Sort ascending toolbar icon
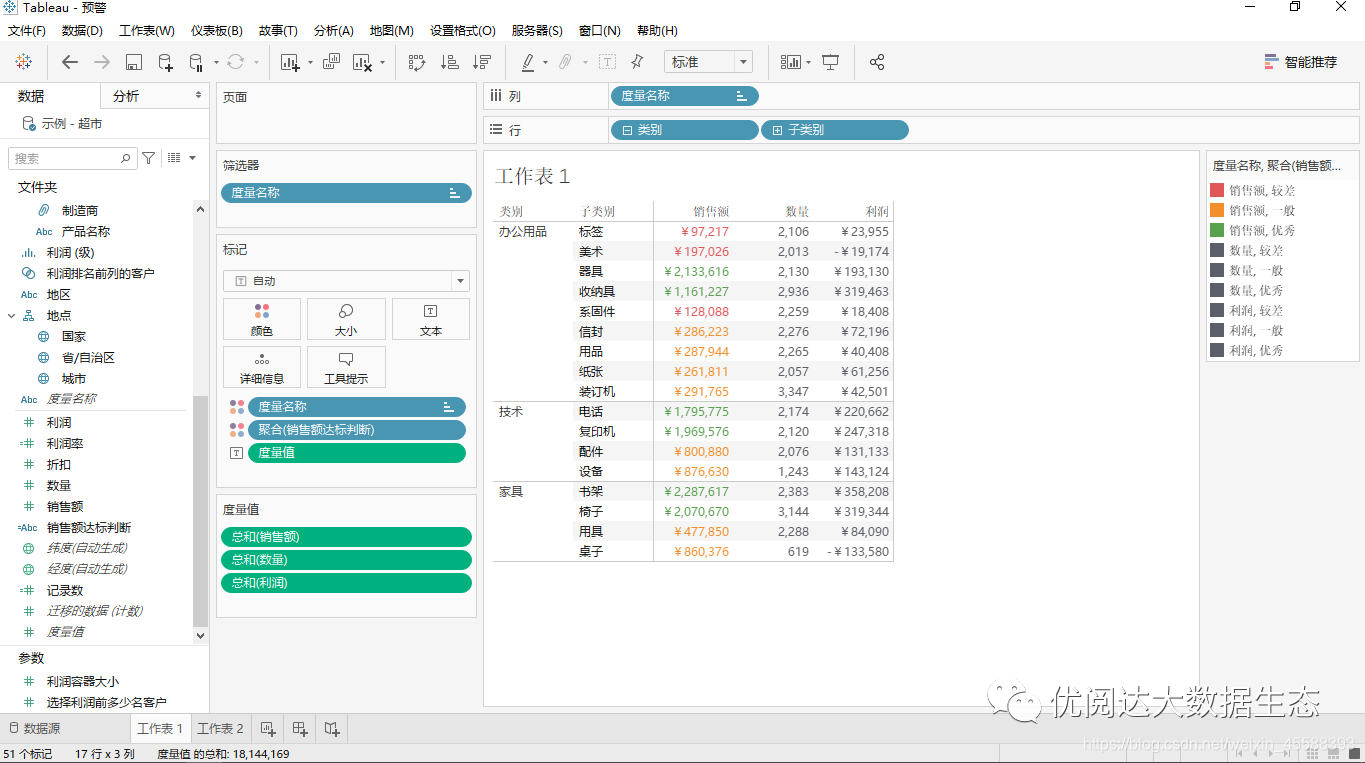1365x763 pixels. click(450, 62)
